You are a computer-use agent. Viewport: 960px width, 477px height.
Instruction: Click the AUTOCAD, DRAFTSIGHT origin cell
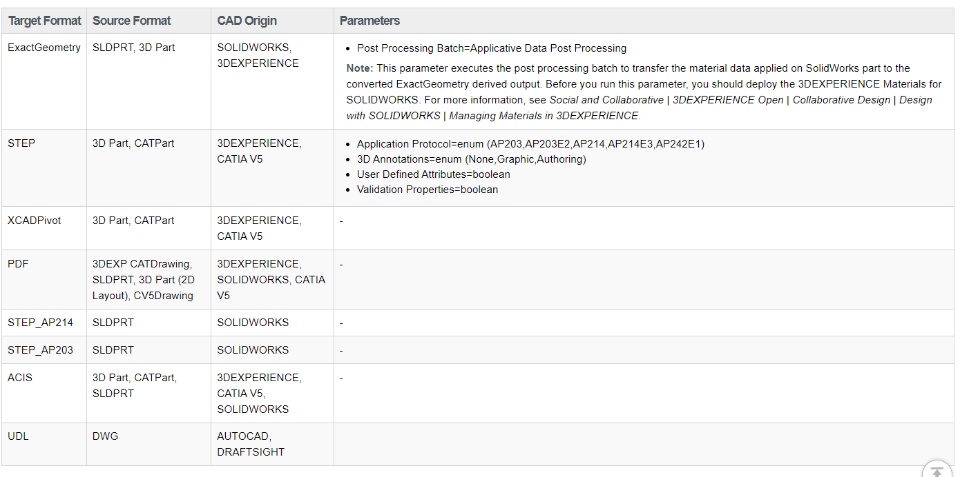250,444
